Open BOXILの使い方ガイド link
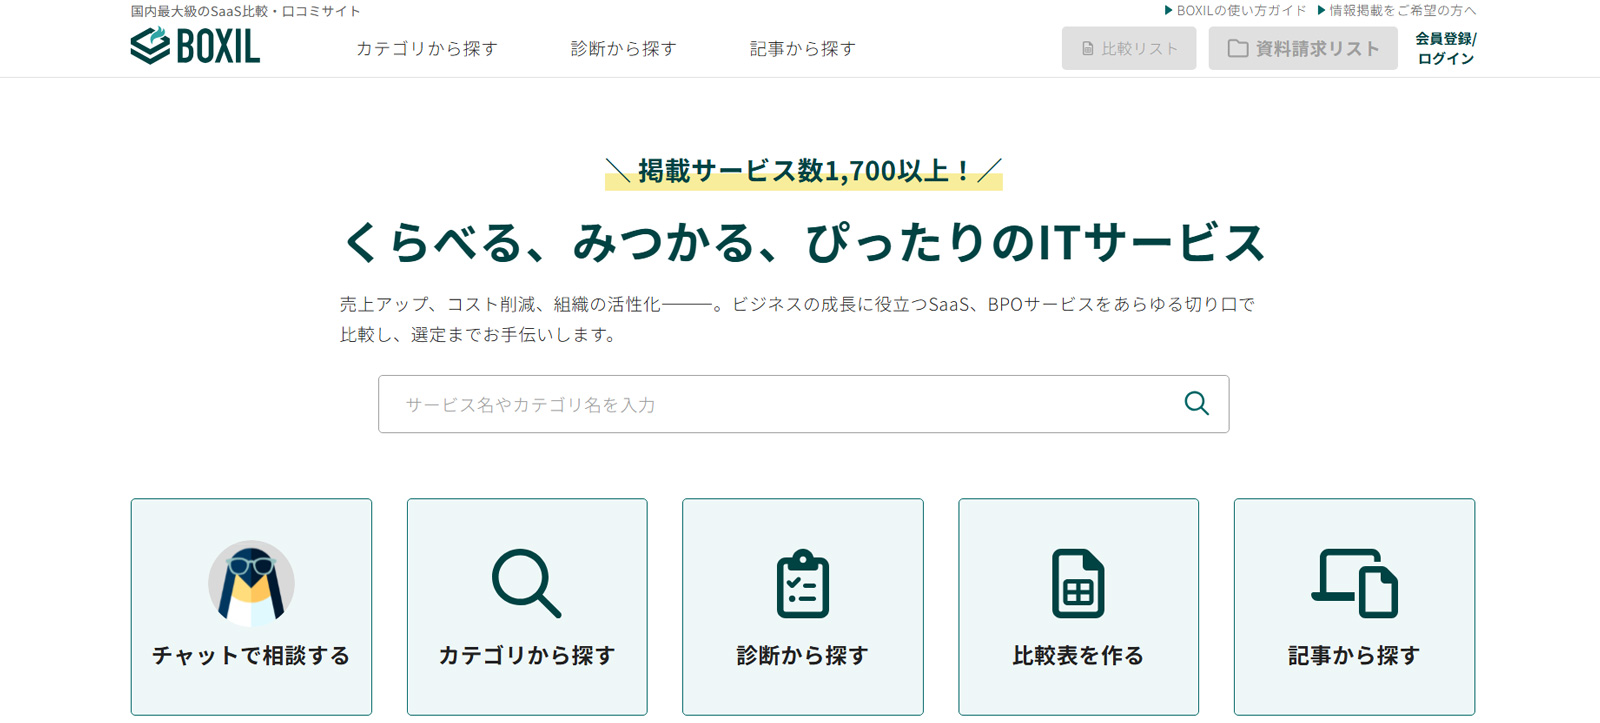 pyautogui.click(x=1235, y=10)
